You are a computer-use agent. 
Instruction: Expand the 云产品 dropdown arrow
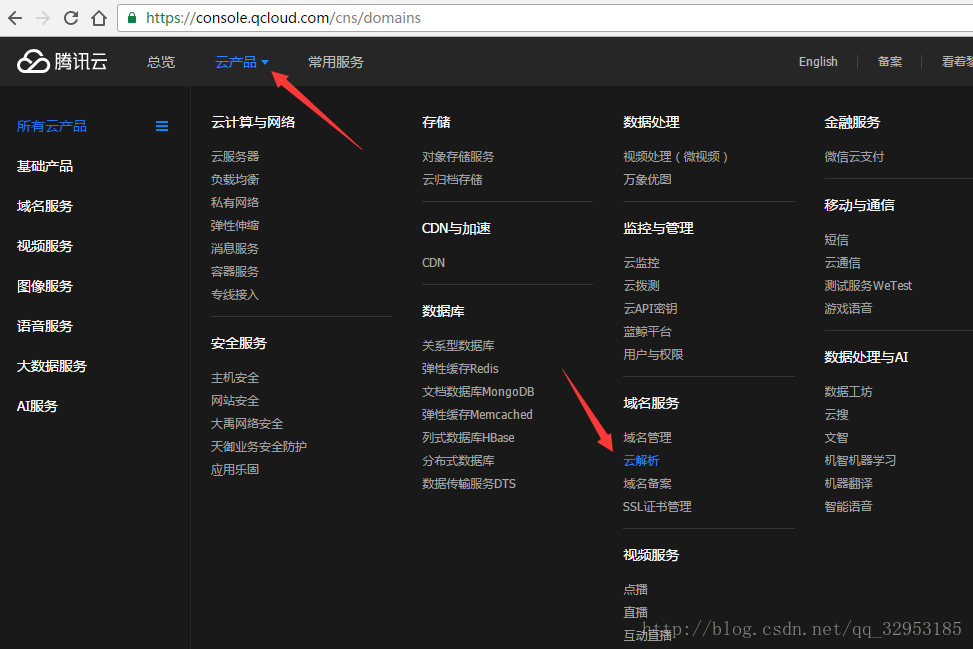265,62
